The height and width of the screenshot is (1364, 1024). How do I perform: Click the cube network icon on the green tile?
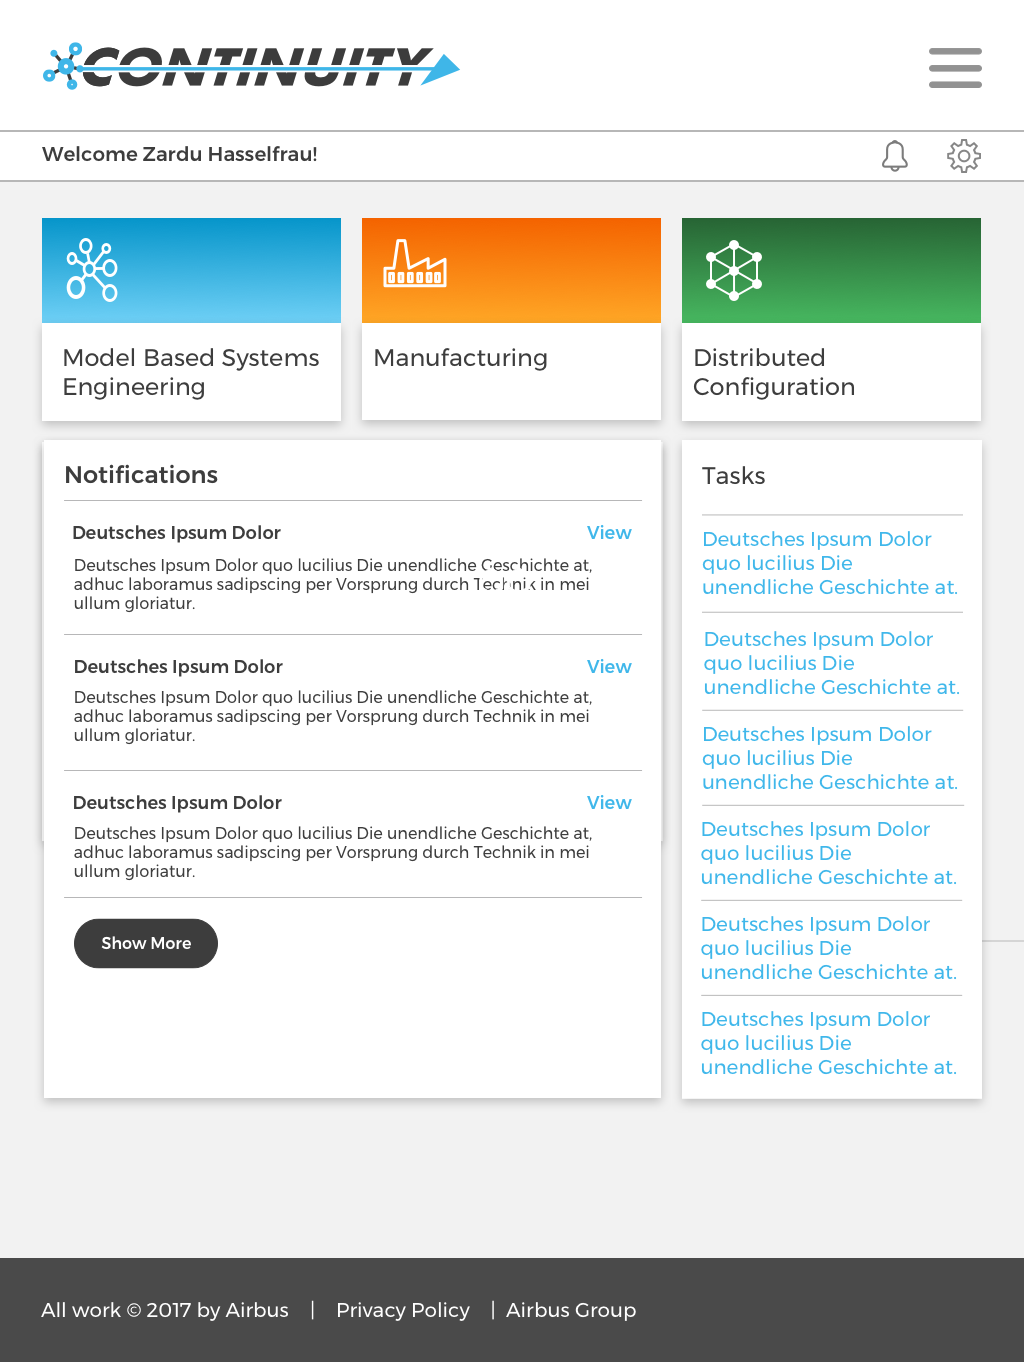(734, 270)
